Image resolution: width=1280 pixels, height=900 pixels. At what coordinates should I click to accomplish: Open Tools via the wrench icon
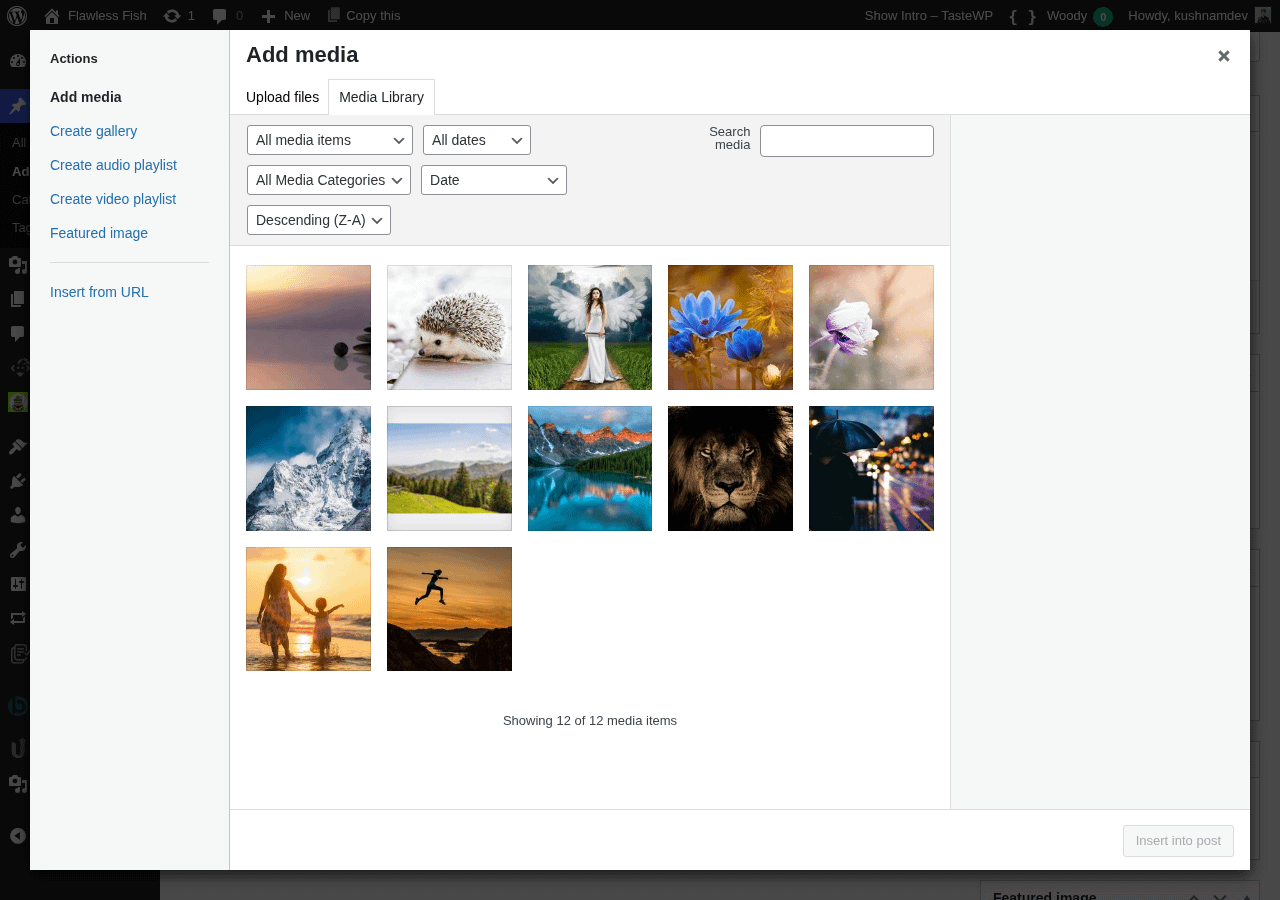point(17,549)
